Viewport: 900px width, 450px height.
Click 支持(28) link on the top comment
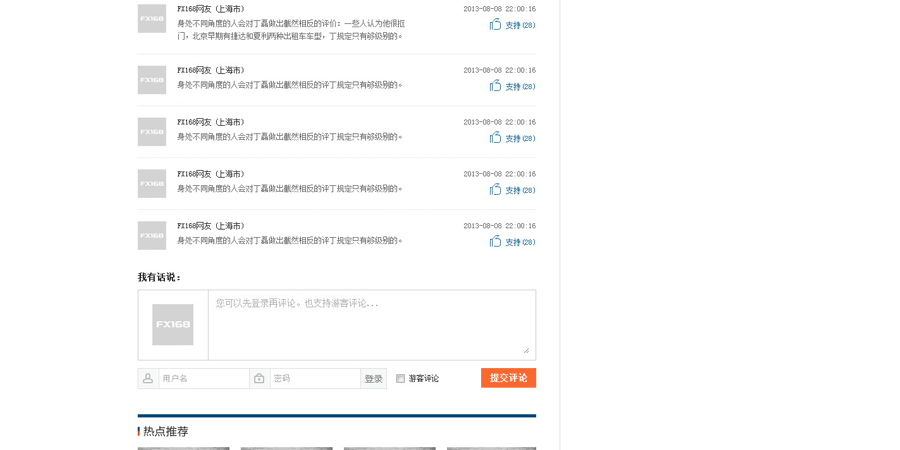coord(519,26)
